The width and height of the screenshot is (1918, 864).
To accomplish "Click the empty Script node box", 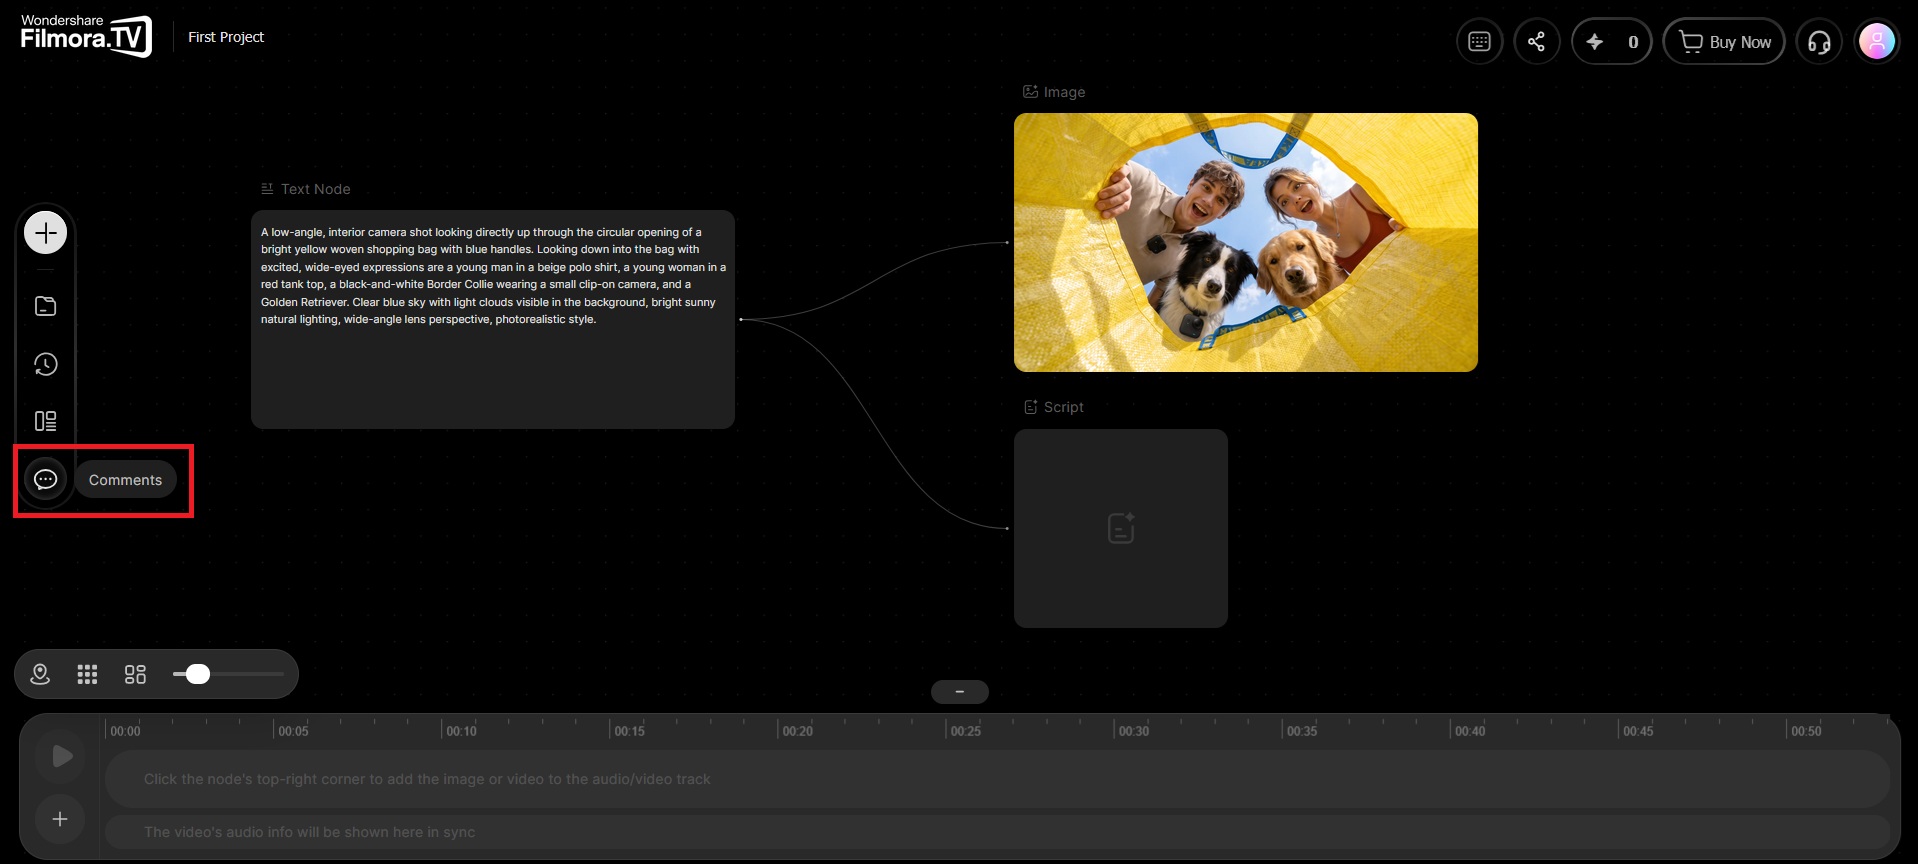I will [x=1121, y=528].
